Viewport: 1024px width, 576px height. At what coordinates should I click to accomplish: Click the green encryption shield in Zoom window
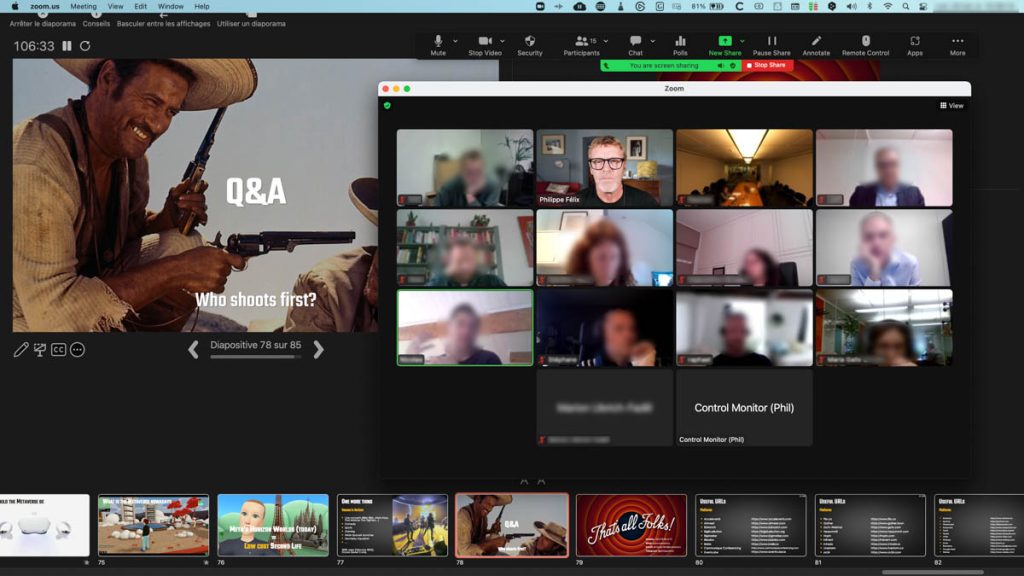point(387,105)
